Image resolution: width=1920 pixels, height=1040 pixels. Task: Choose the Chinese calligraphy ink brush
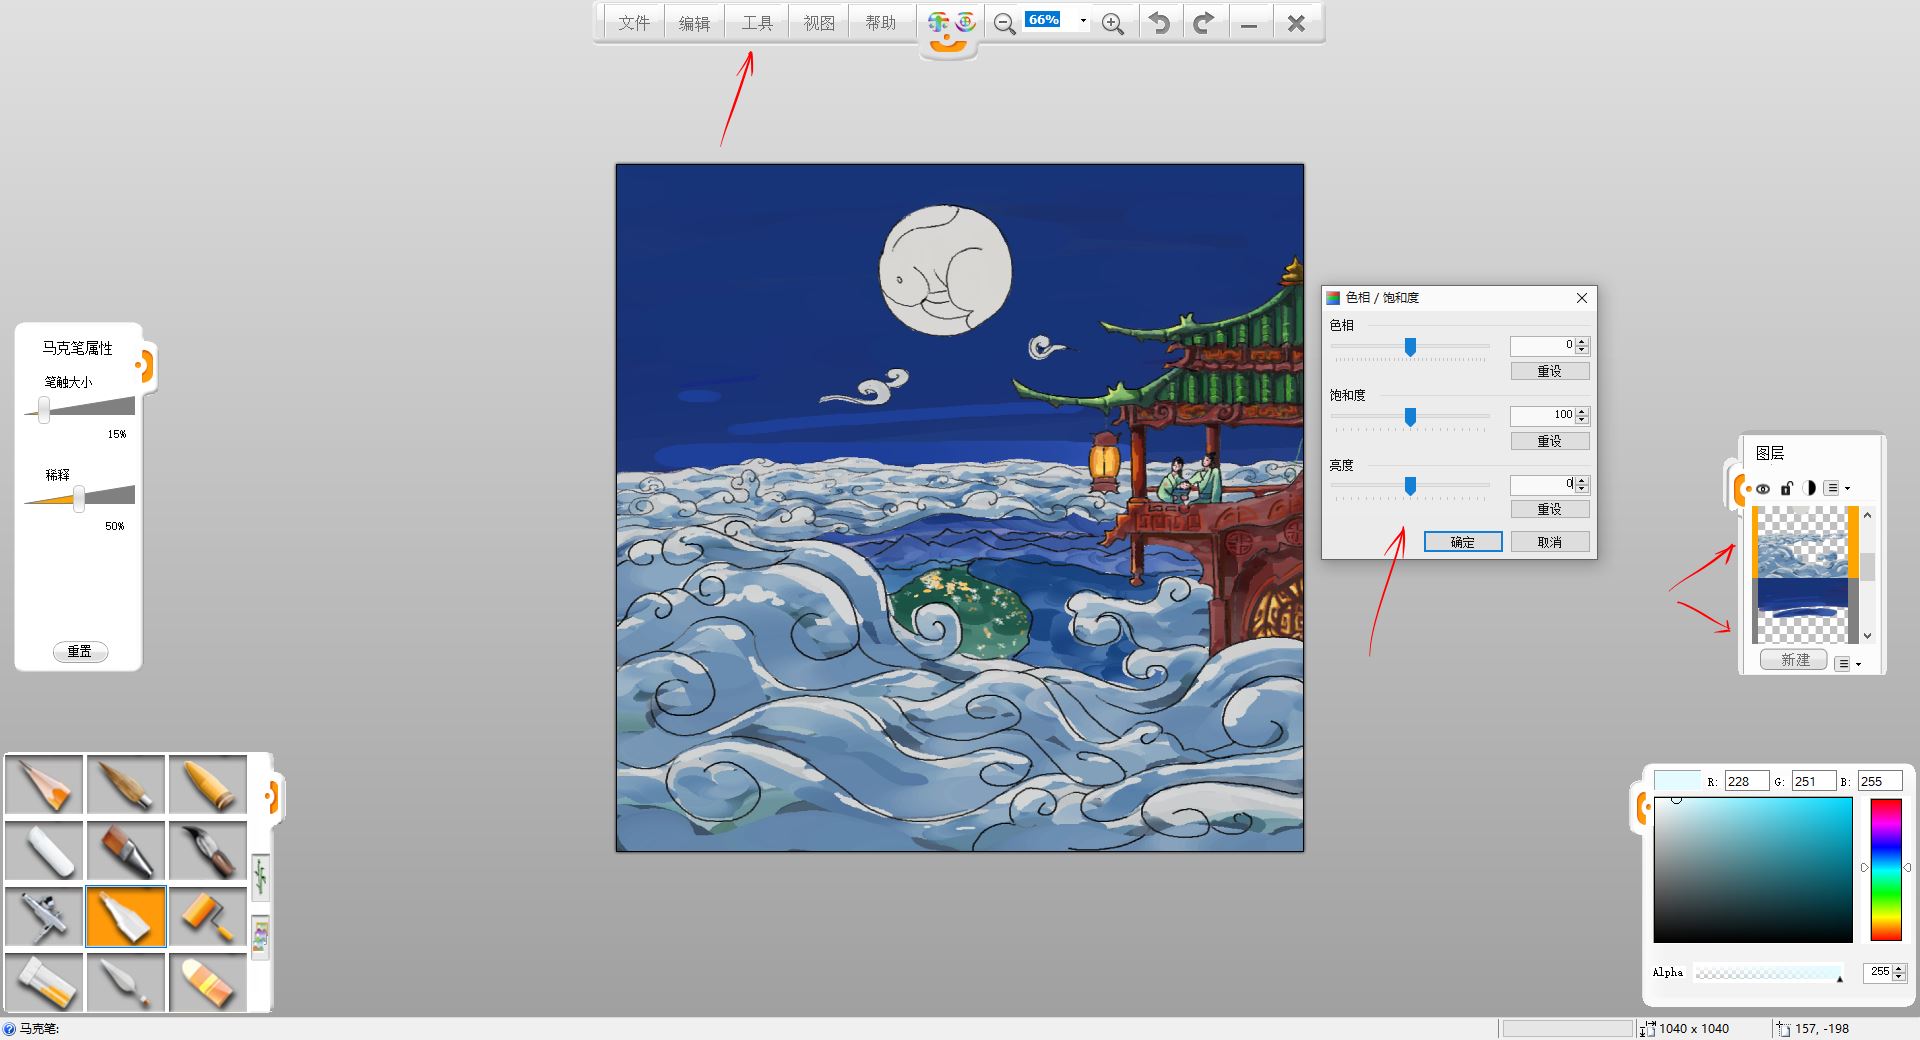pyautogui.click(x=208, y=850)
